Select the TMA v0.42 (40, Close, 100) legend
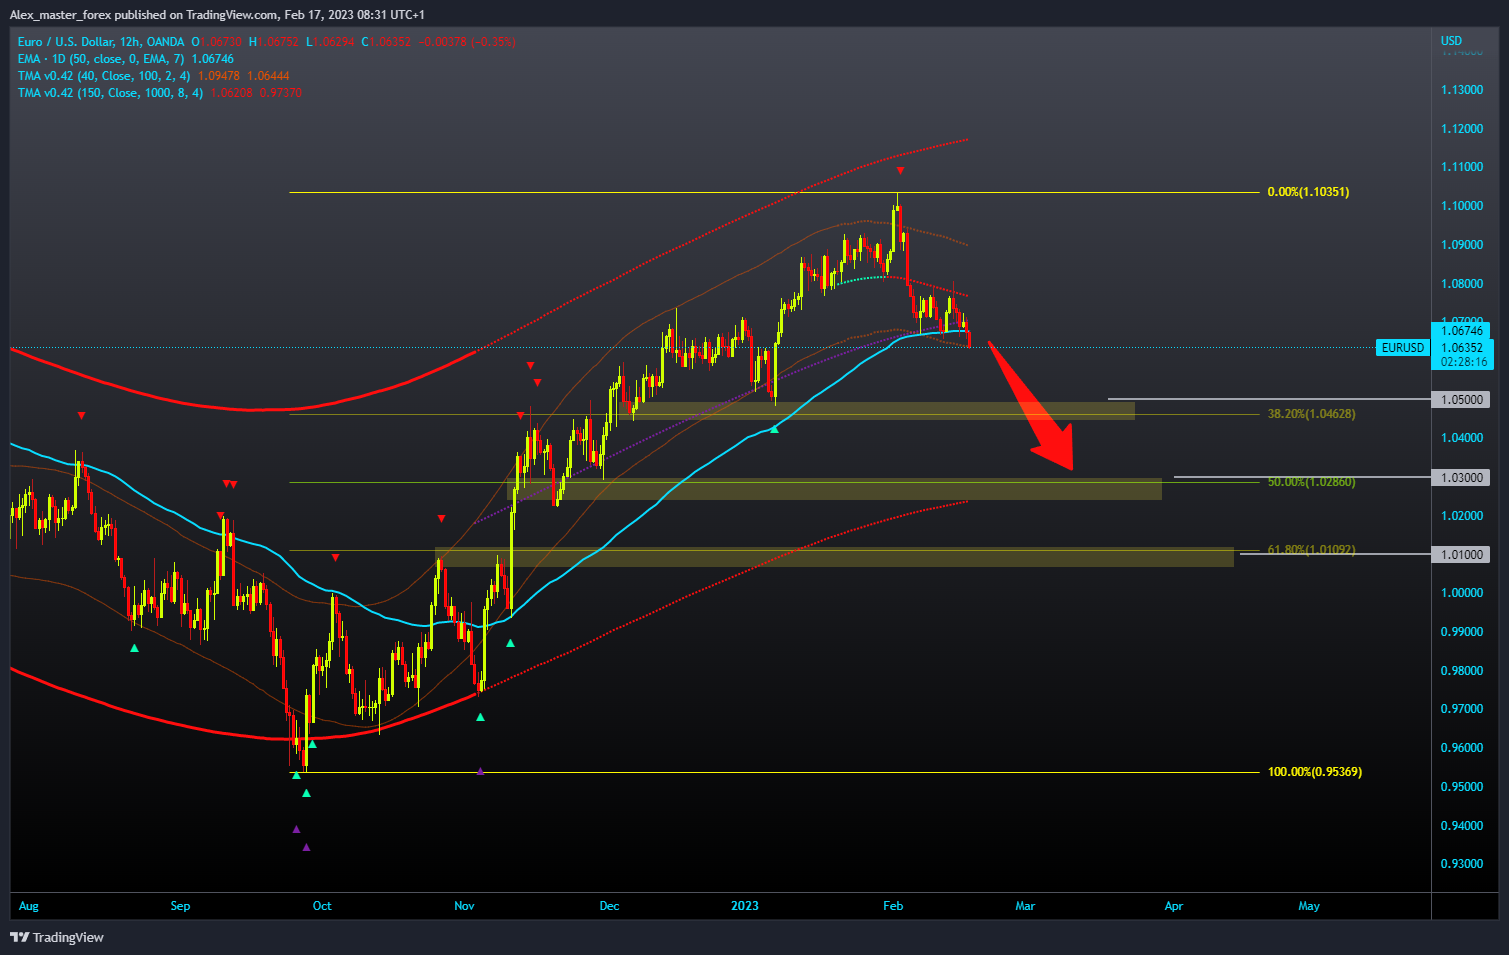Image resolution: width=1509 pixels, height=955 pixels. click(153, 76)
